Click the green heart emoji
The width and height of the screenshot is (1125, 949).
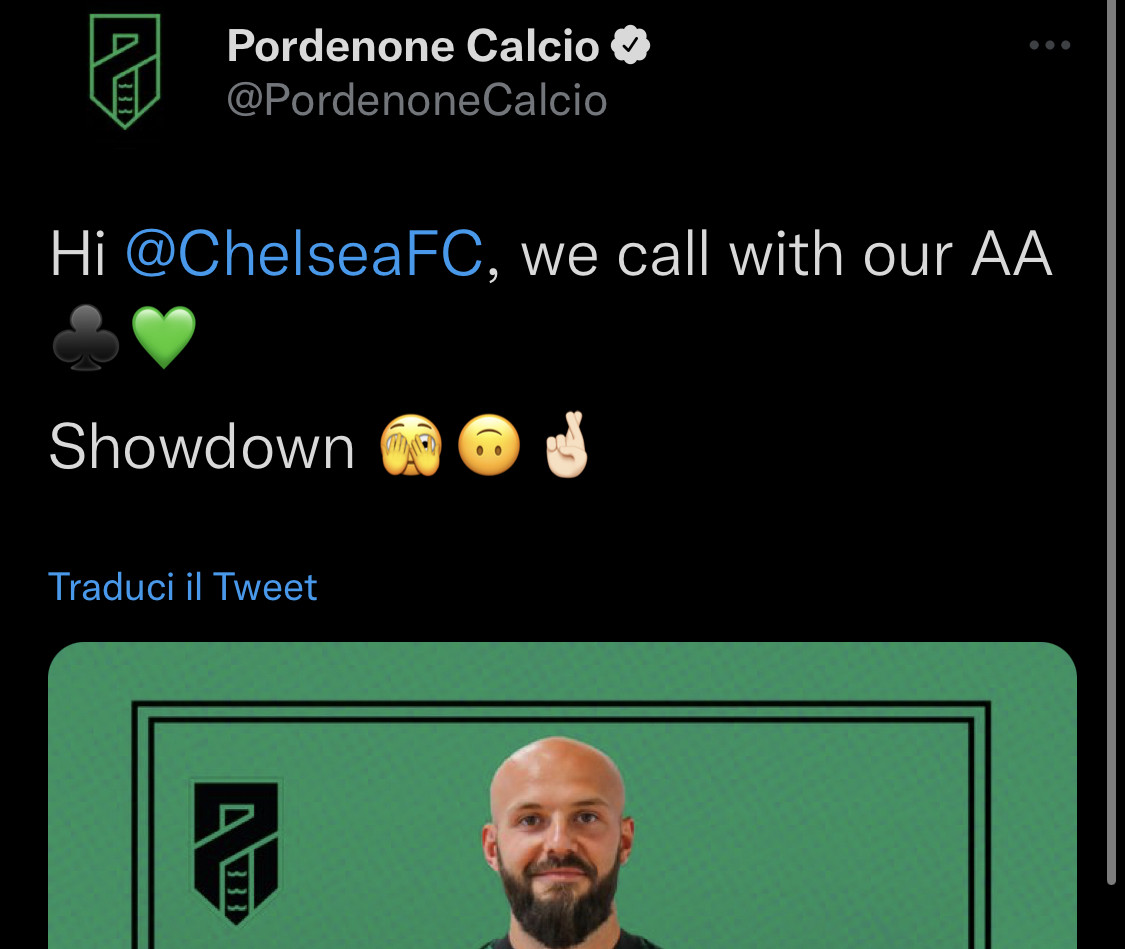point(164,339)
